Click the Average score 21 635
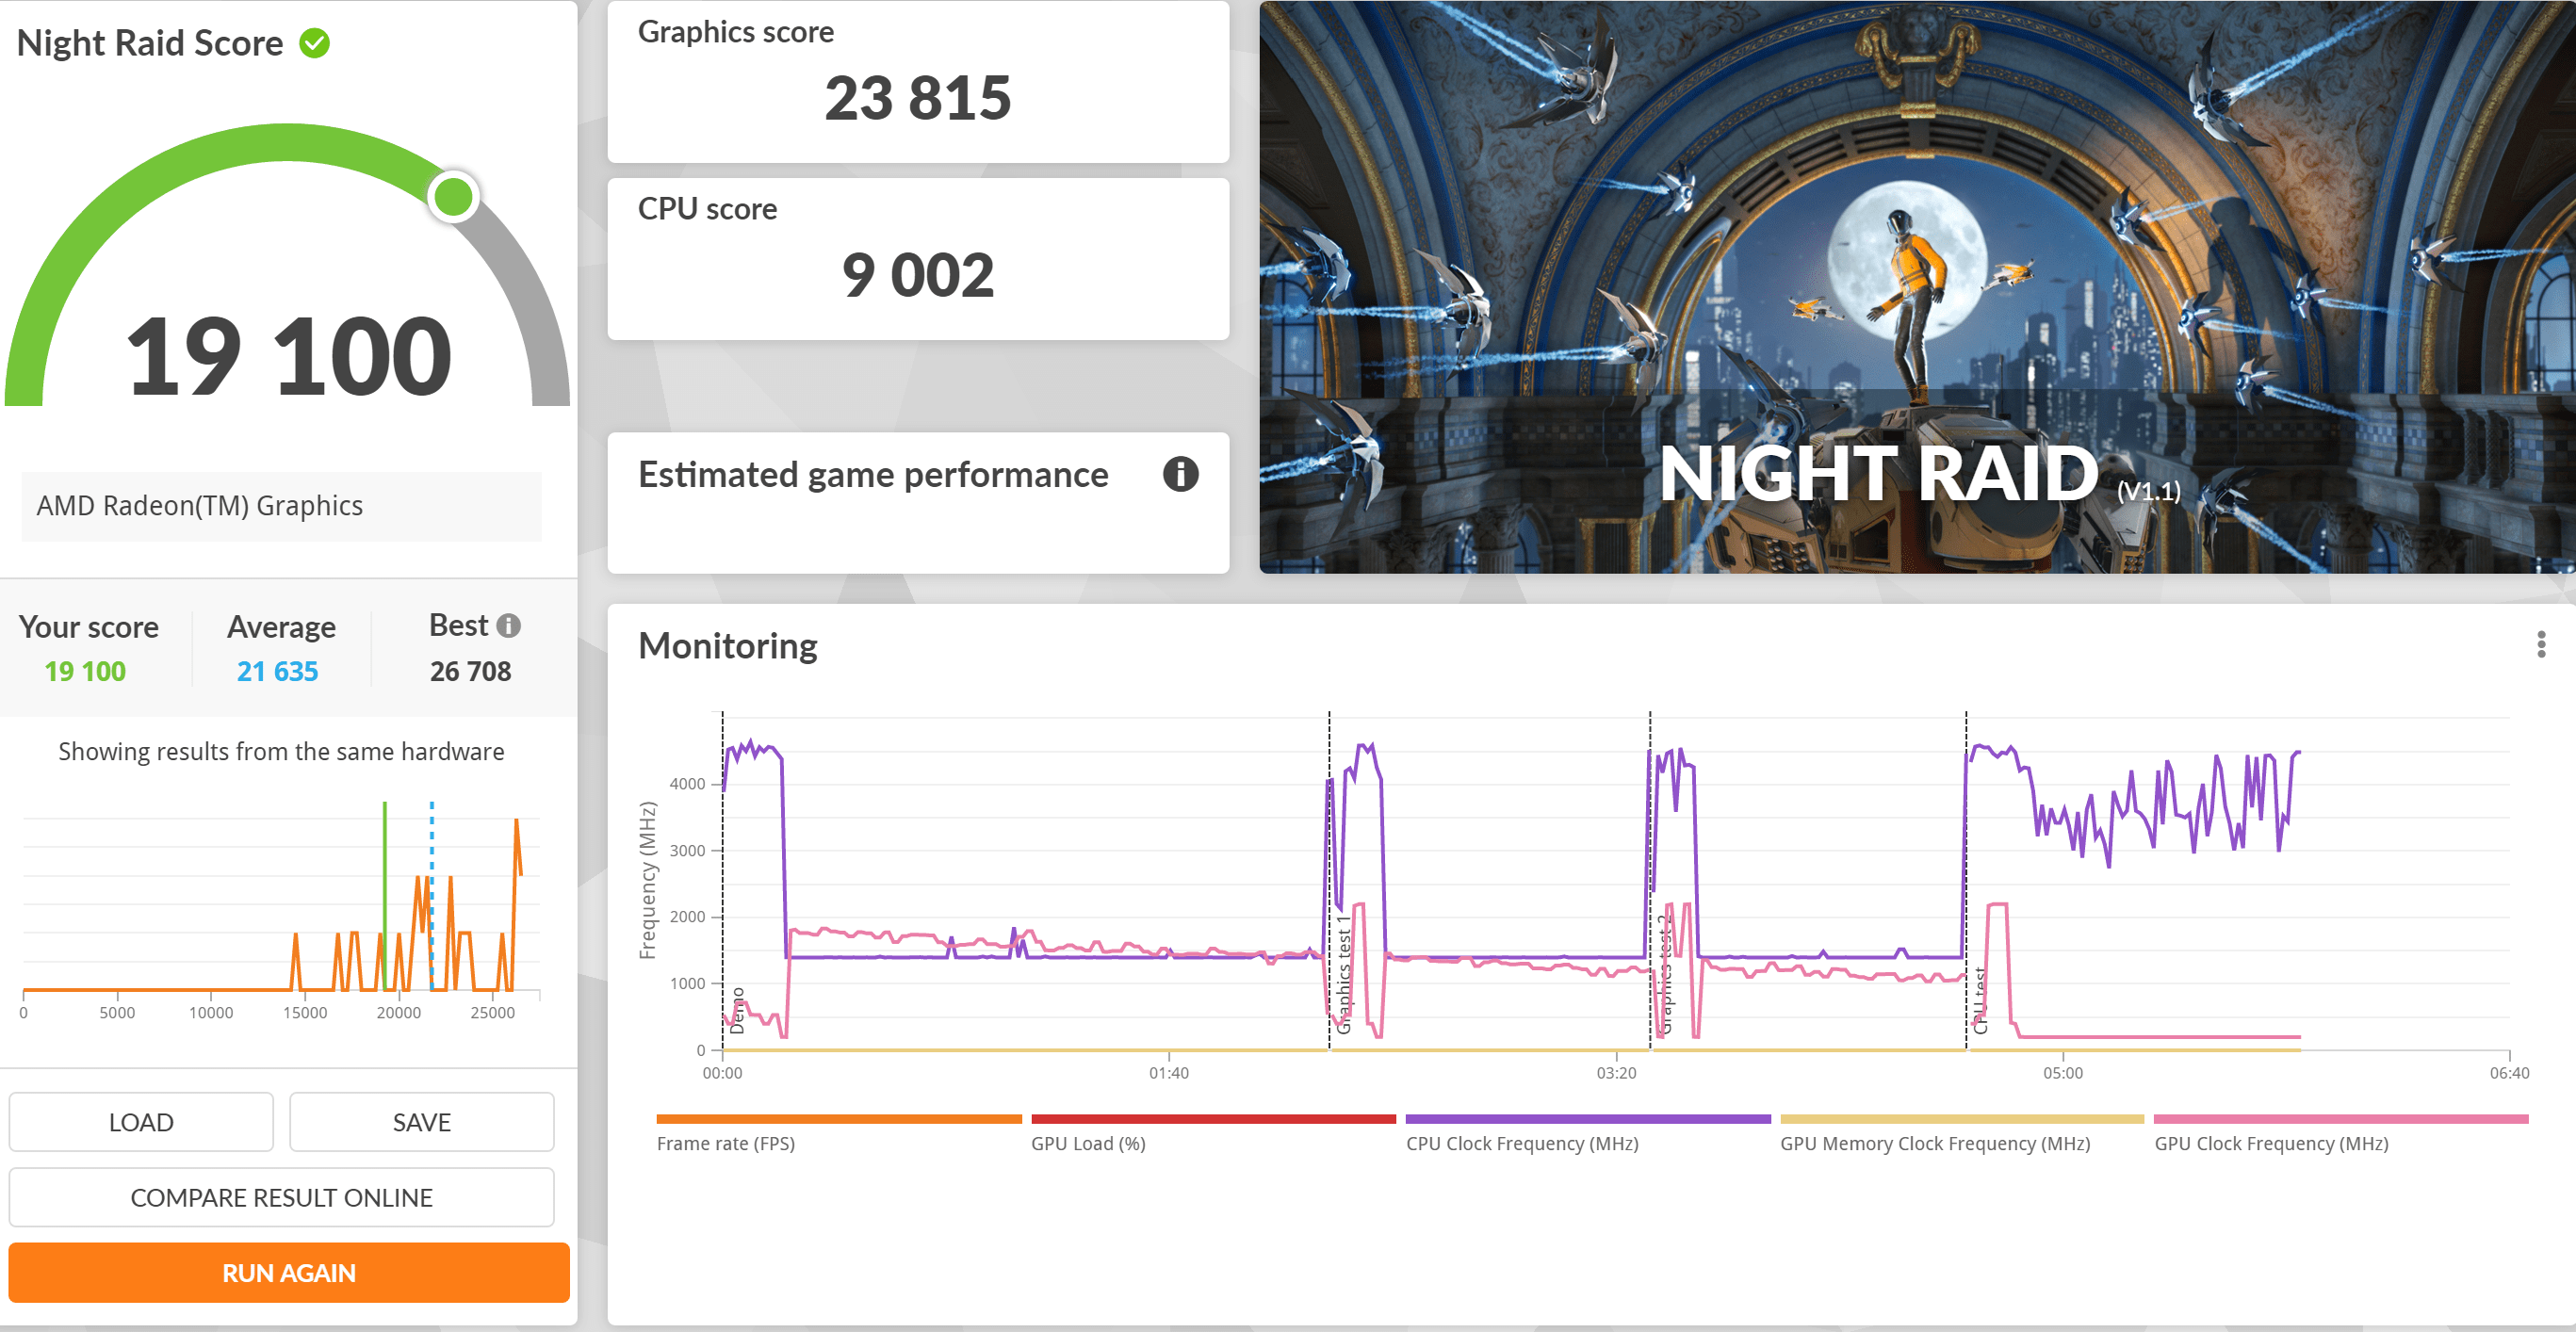This screenshot has width=2576, height=1332. point(277,671)
